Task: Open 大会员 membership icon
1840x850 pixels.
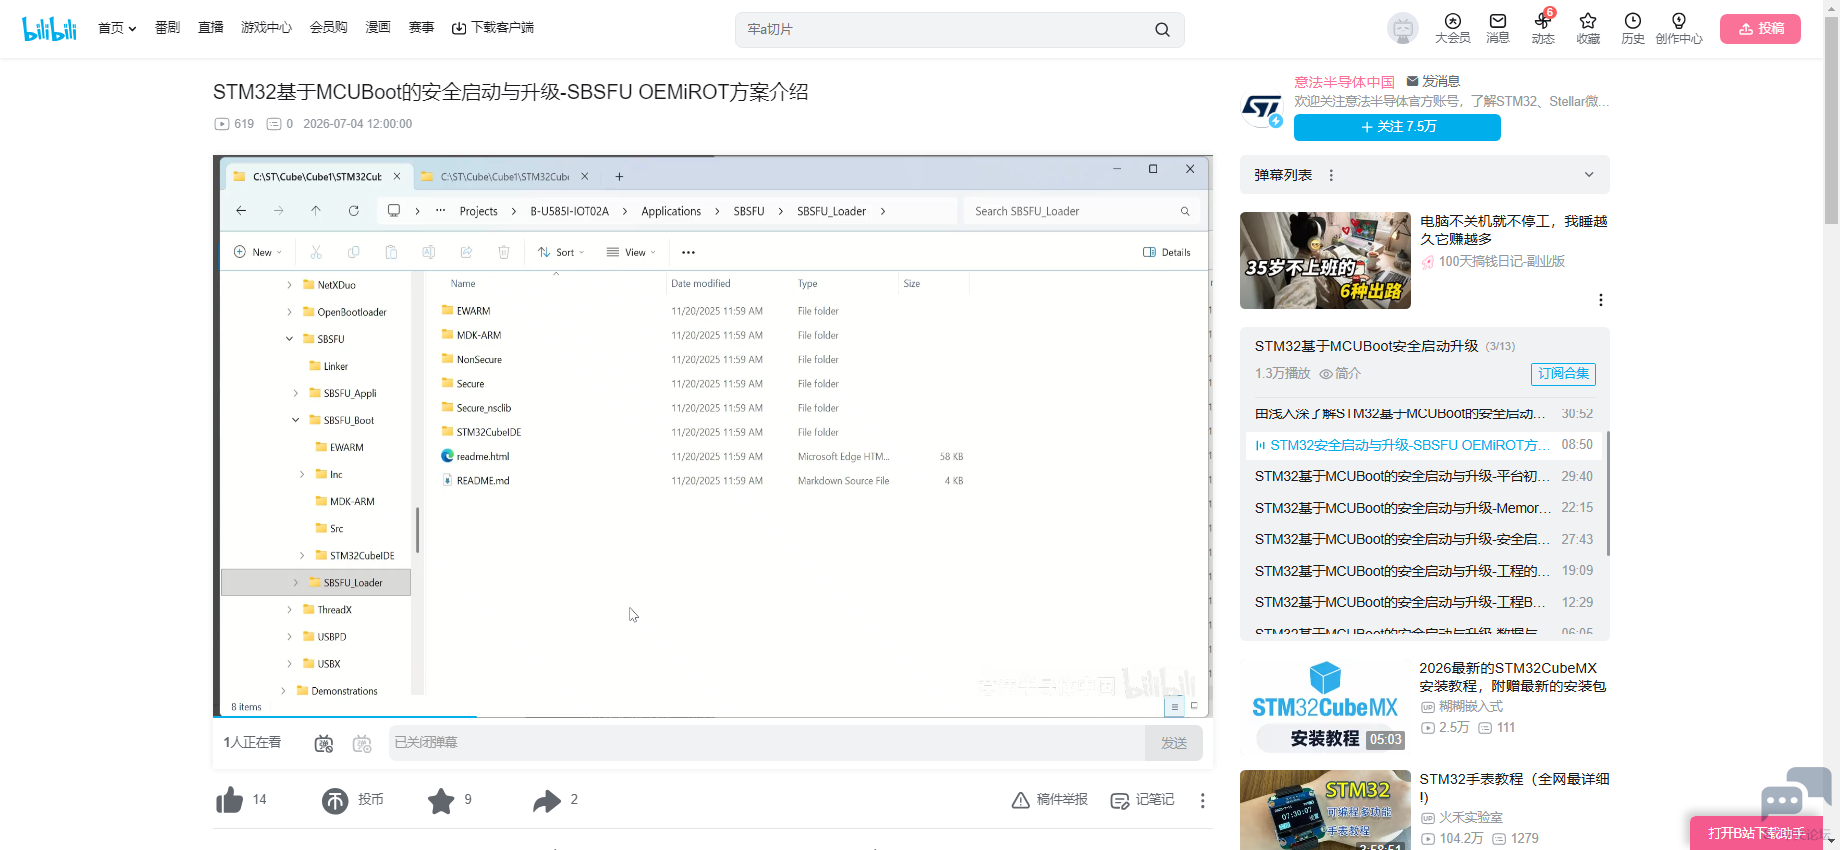Action: 1453,28
